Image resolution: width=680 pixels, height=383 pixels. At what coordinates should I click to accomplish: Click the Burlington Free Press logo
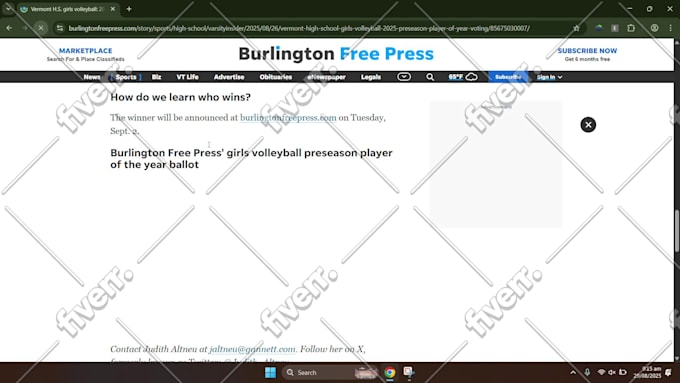[336, 54]
